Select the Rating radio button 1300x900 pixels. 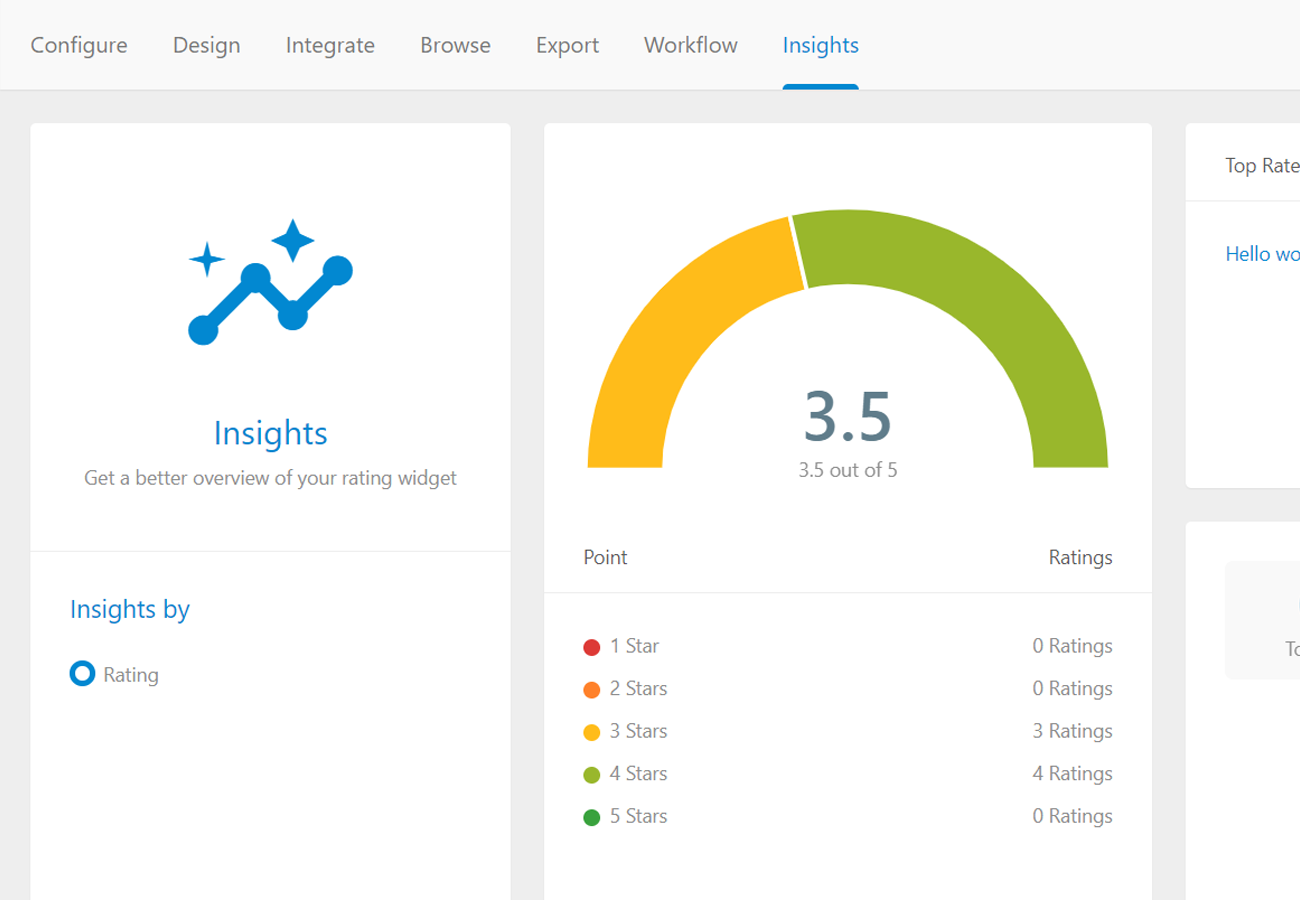click(82, 674)
